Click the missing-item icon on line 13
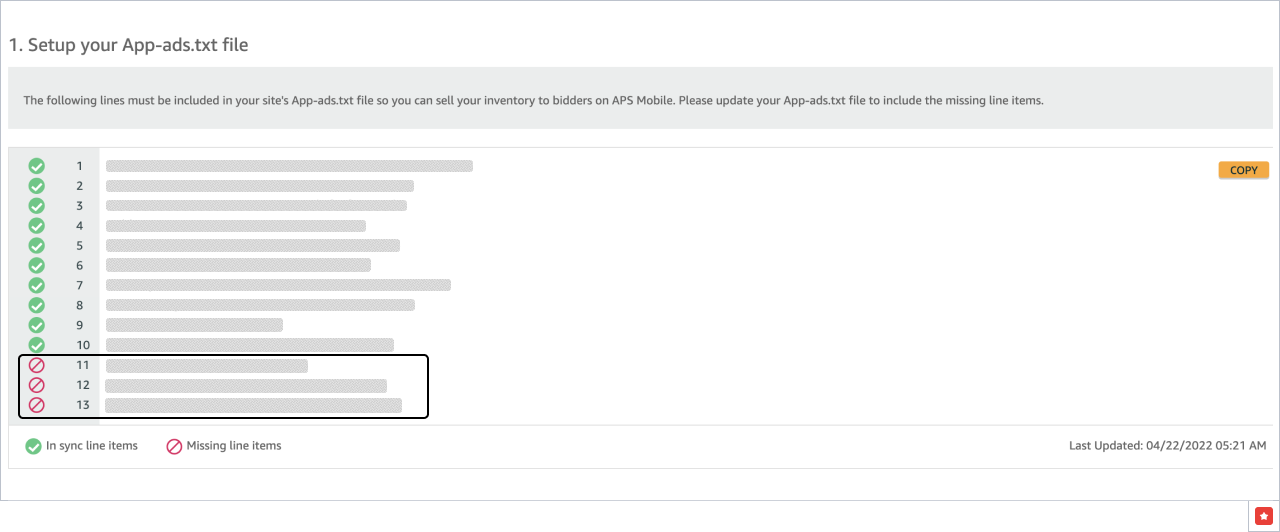The width and height of the screenshot is (1280, 532). [36, 405]
